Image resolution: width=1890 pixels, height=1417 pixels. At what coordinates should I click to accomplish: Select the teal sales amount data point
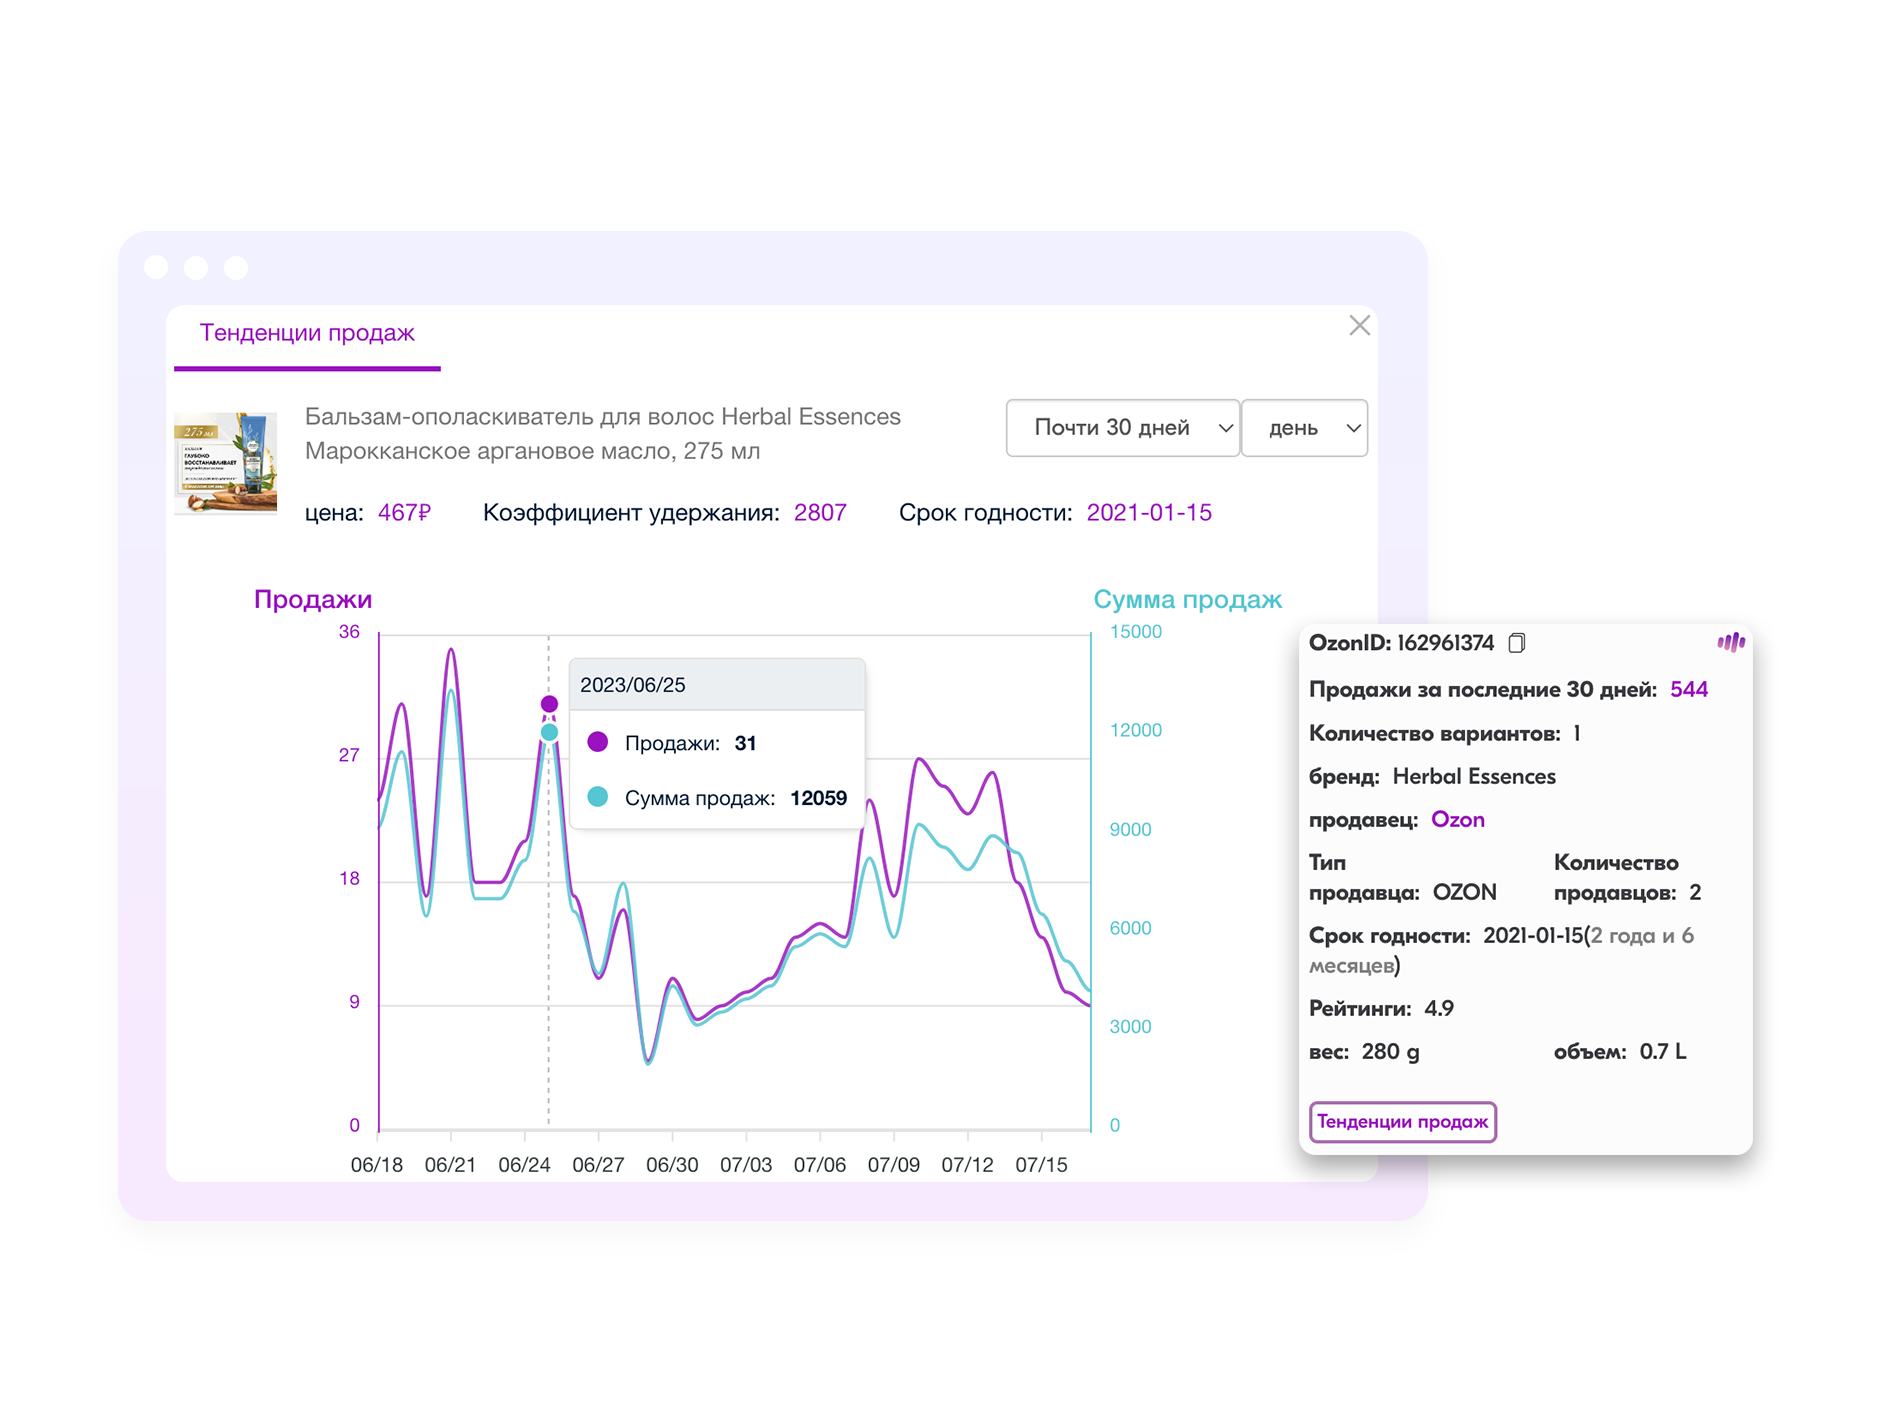click(x=549, y=733)
